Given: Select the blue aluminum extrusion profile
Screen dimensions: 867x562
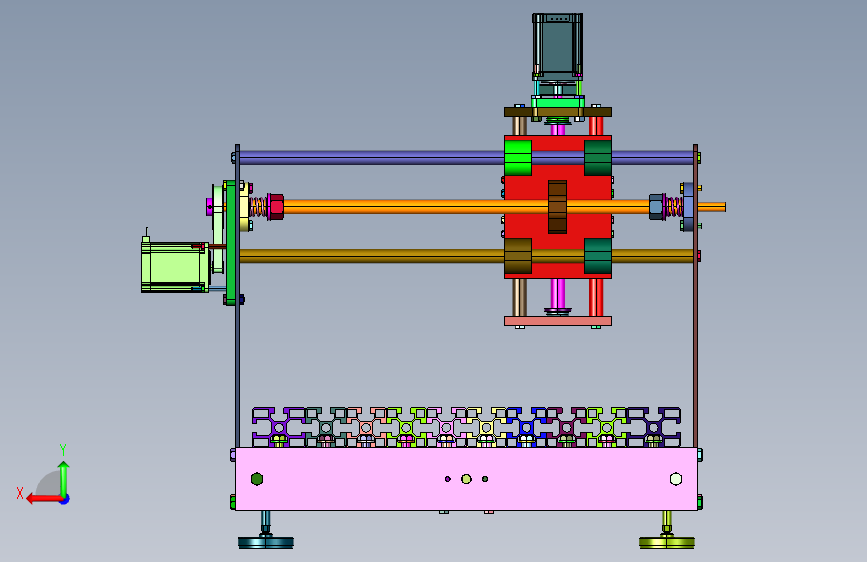Looking at the screenshot, I should 526,427.
